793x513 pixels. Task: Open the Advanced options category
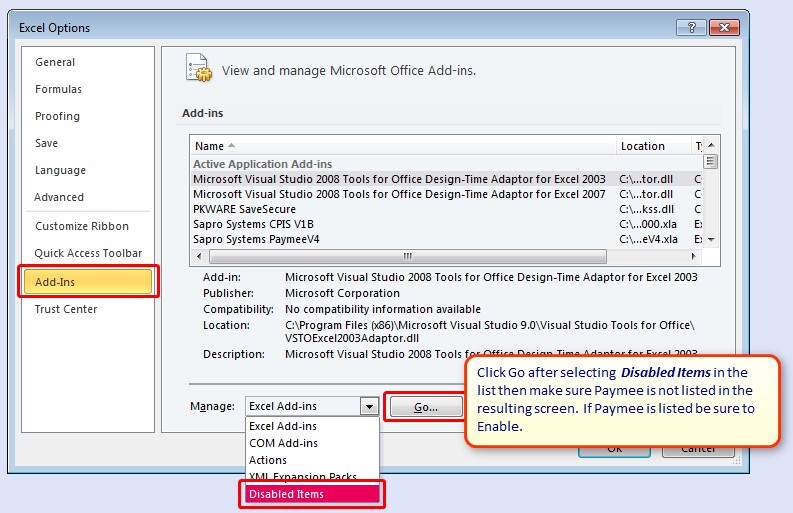(59, 197)
